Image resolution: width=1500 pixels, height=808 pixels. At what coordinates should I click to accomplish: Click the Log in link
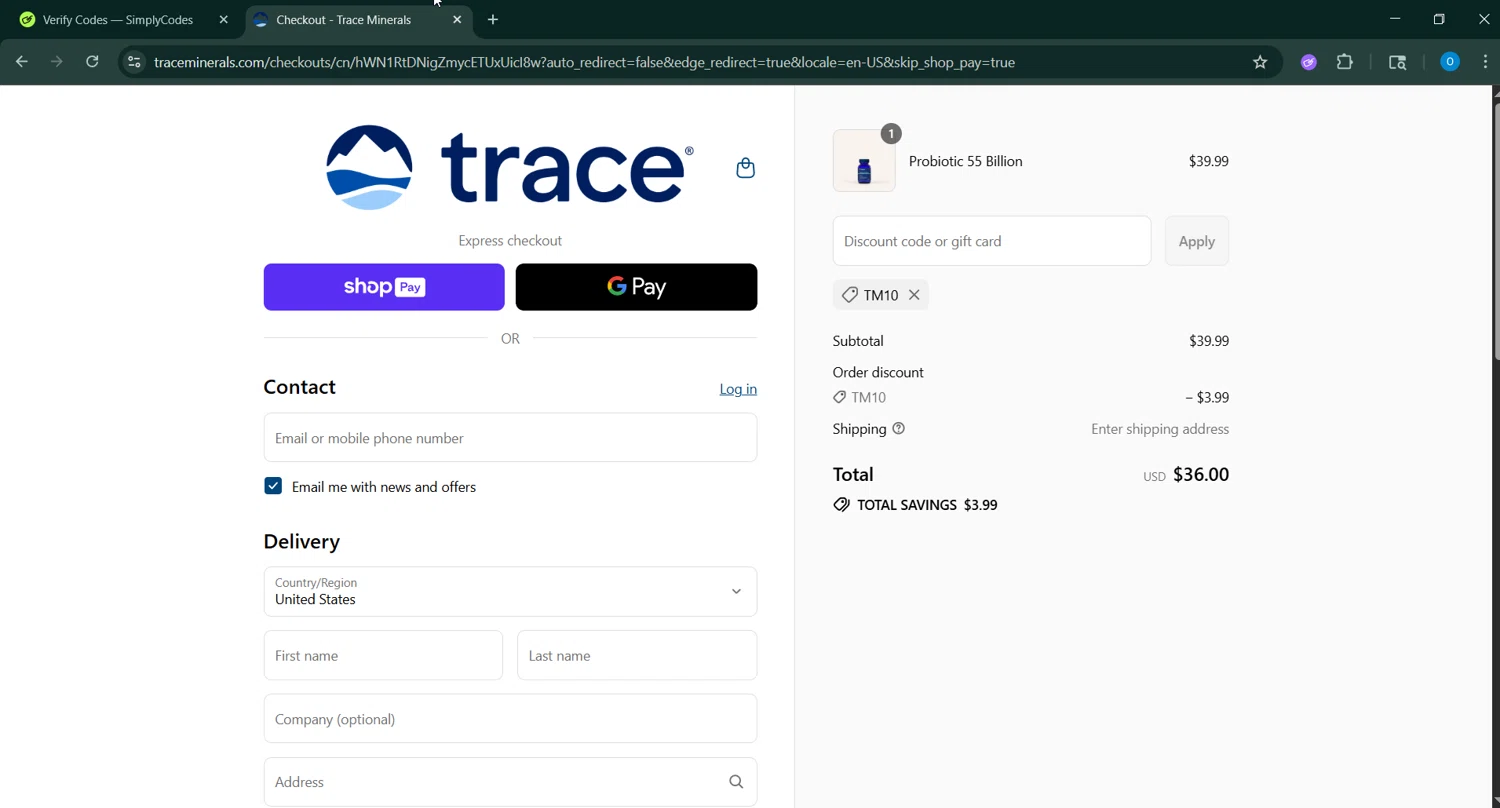coord(738,389)
